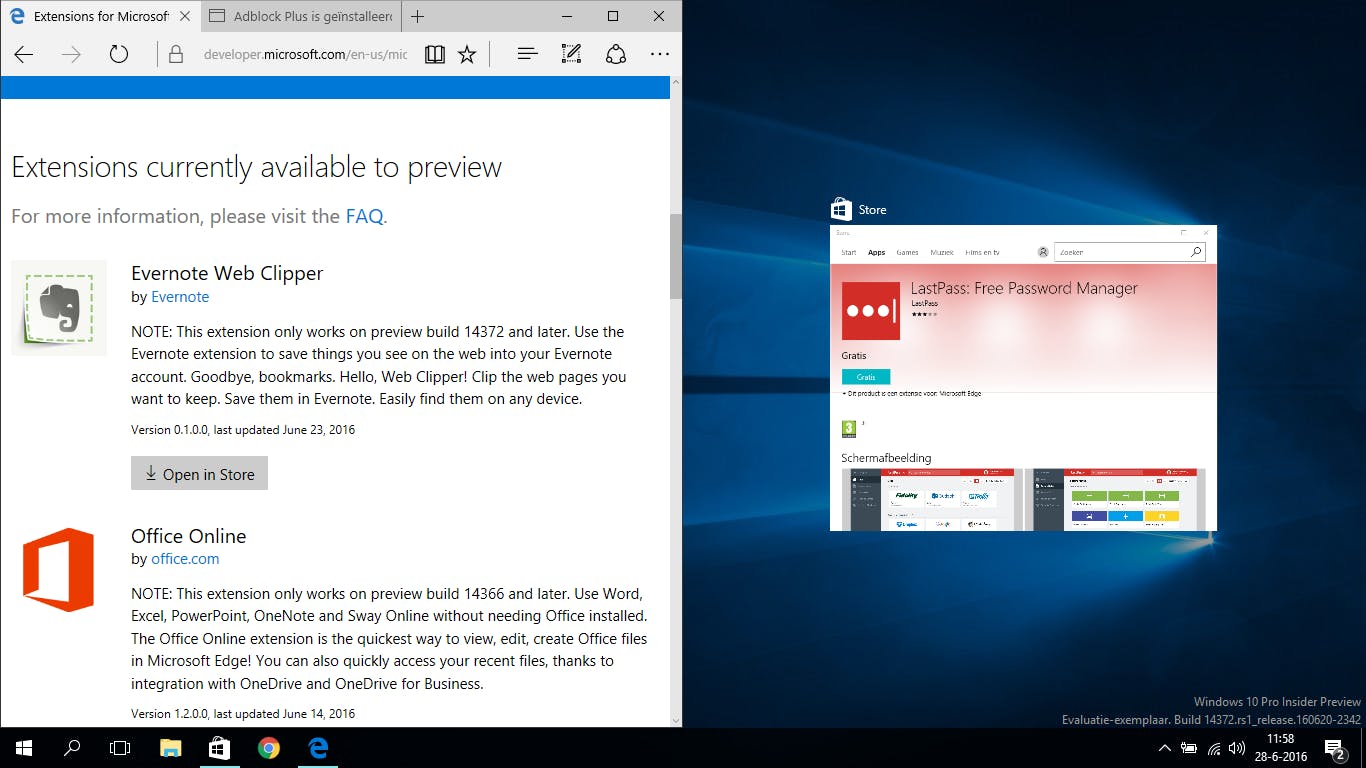Select the Store window thumbnail
The width and height of the screenshot is (1366, 768).
tap(1023, 378)
